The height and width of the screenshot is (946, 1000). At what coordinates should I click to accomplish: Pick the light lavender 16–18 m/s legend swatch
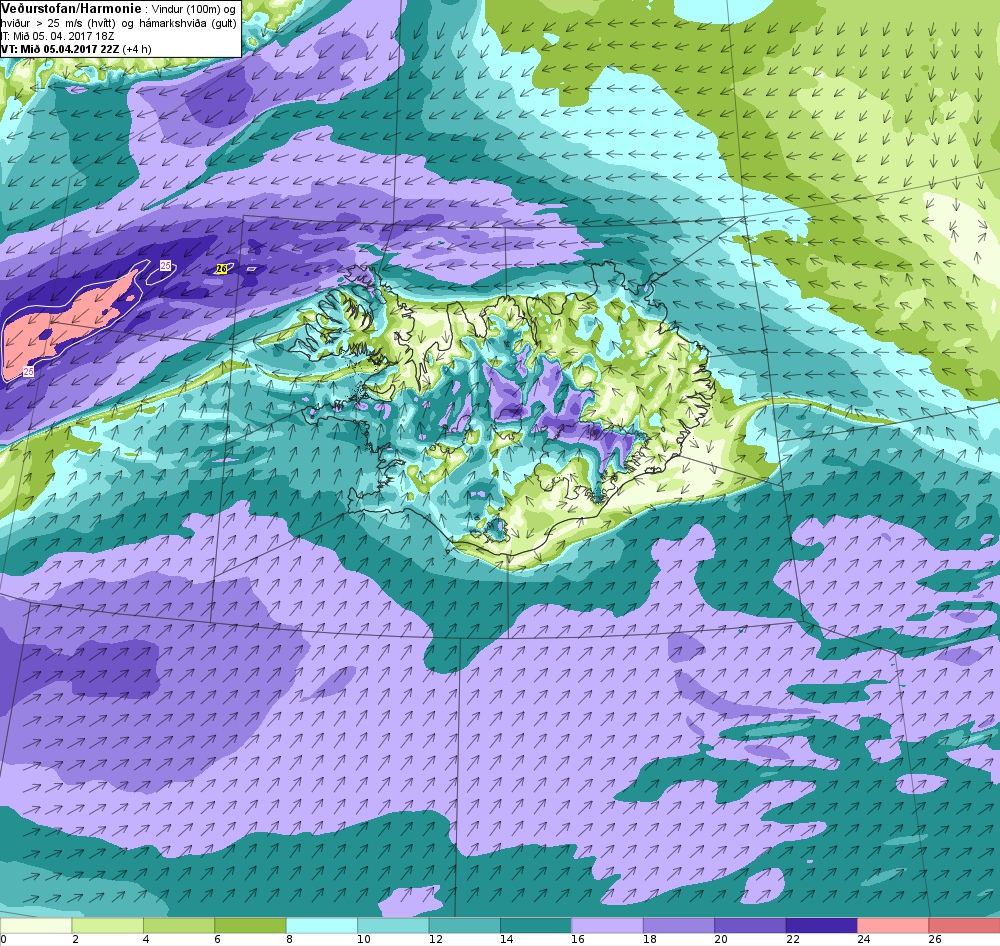tap(607, 925)
